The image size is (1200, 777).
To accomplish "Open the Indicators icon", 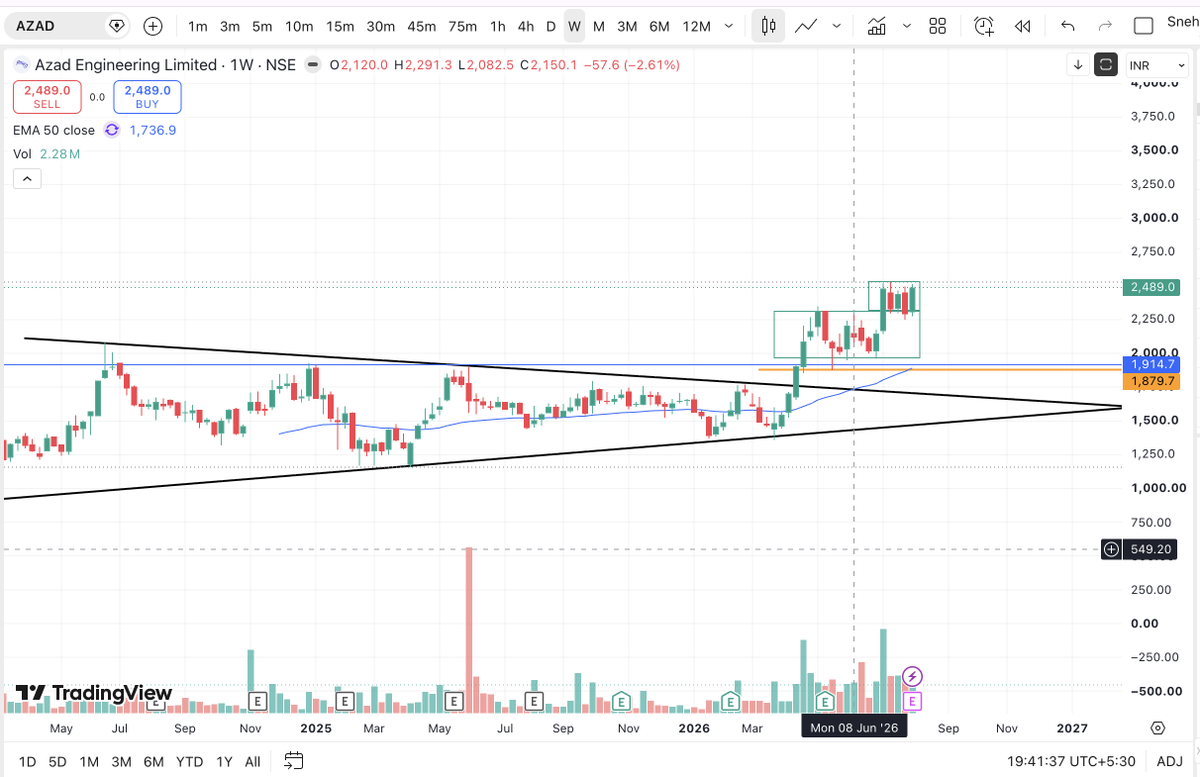I will pyautogui.click(x=877, y=26).
